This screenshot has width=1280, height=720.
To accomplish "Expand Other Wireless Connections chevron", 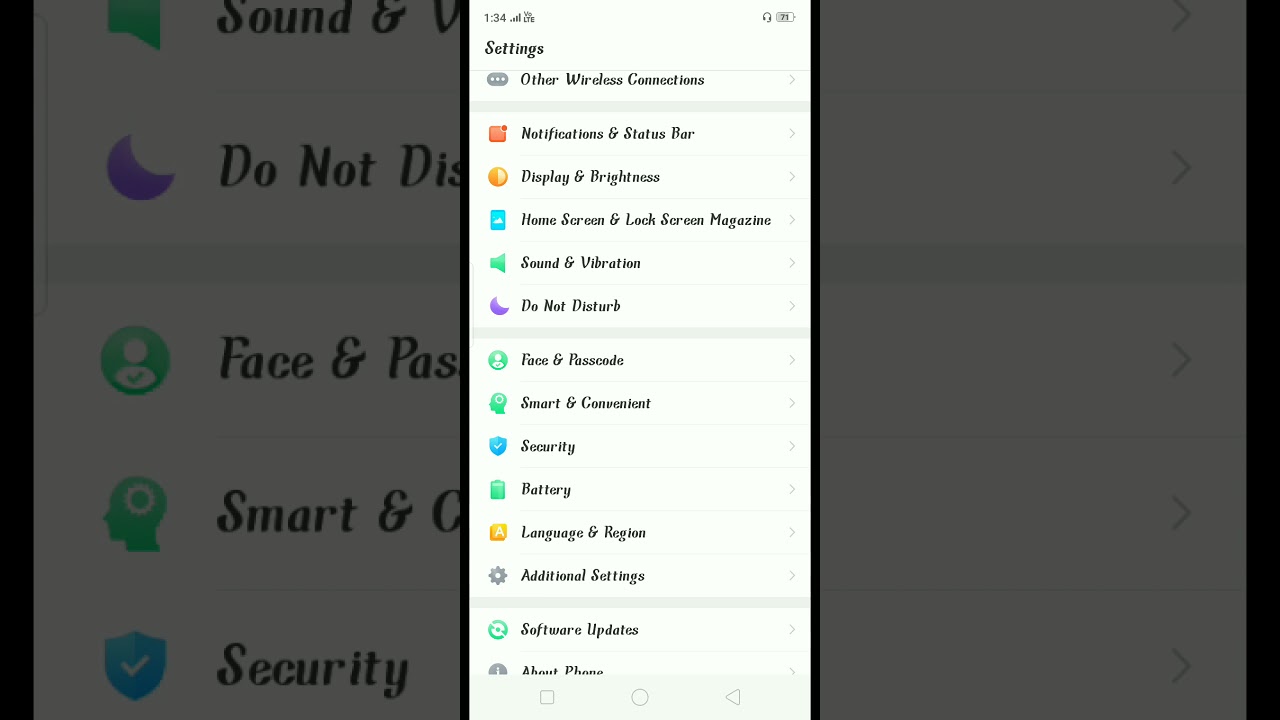I will (791, 80).
